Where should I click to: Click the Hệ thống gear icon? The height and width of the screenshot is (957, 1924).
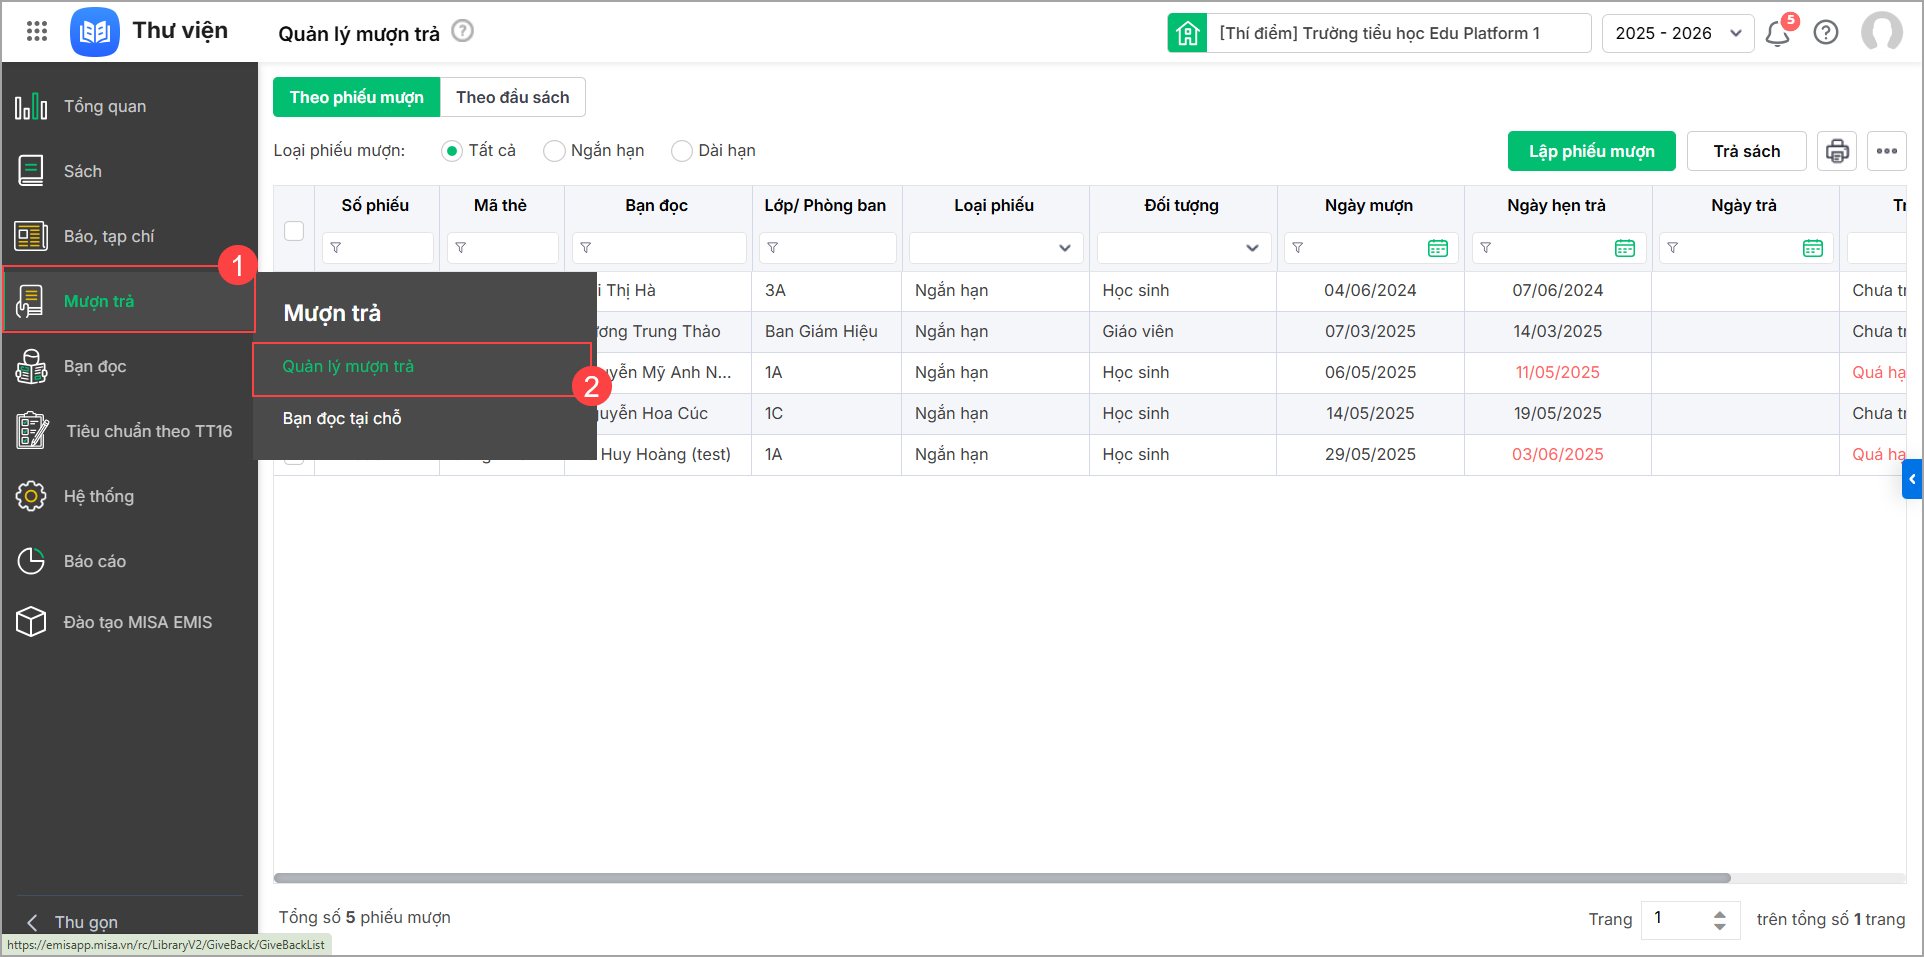(x=31, y=496)
